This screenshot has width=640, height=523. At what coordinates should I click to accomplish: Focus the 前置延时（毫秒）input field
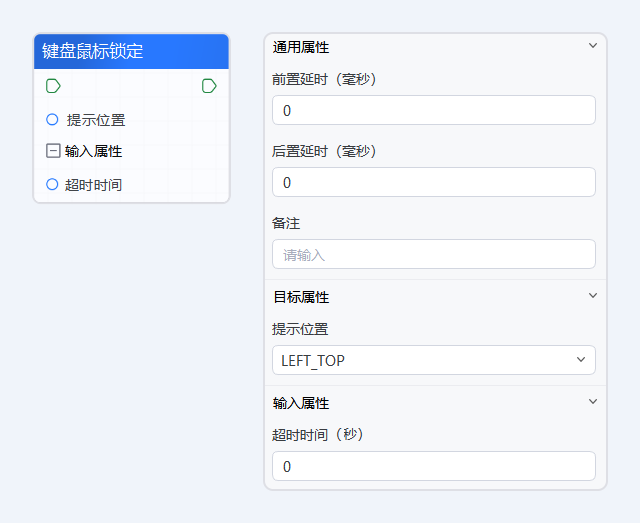[x=433, y=110]
